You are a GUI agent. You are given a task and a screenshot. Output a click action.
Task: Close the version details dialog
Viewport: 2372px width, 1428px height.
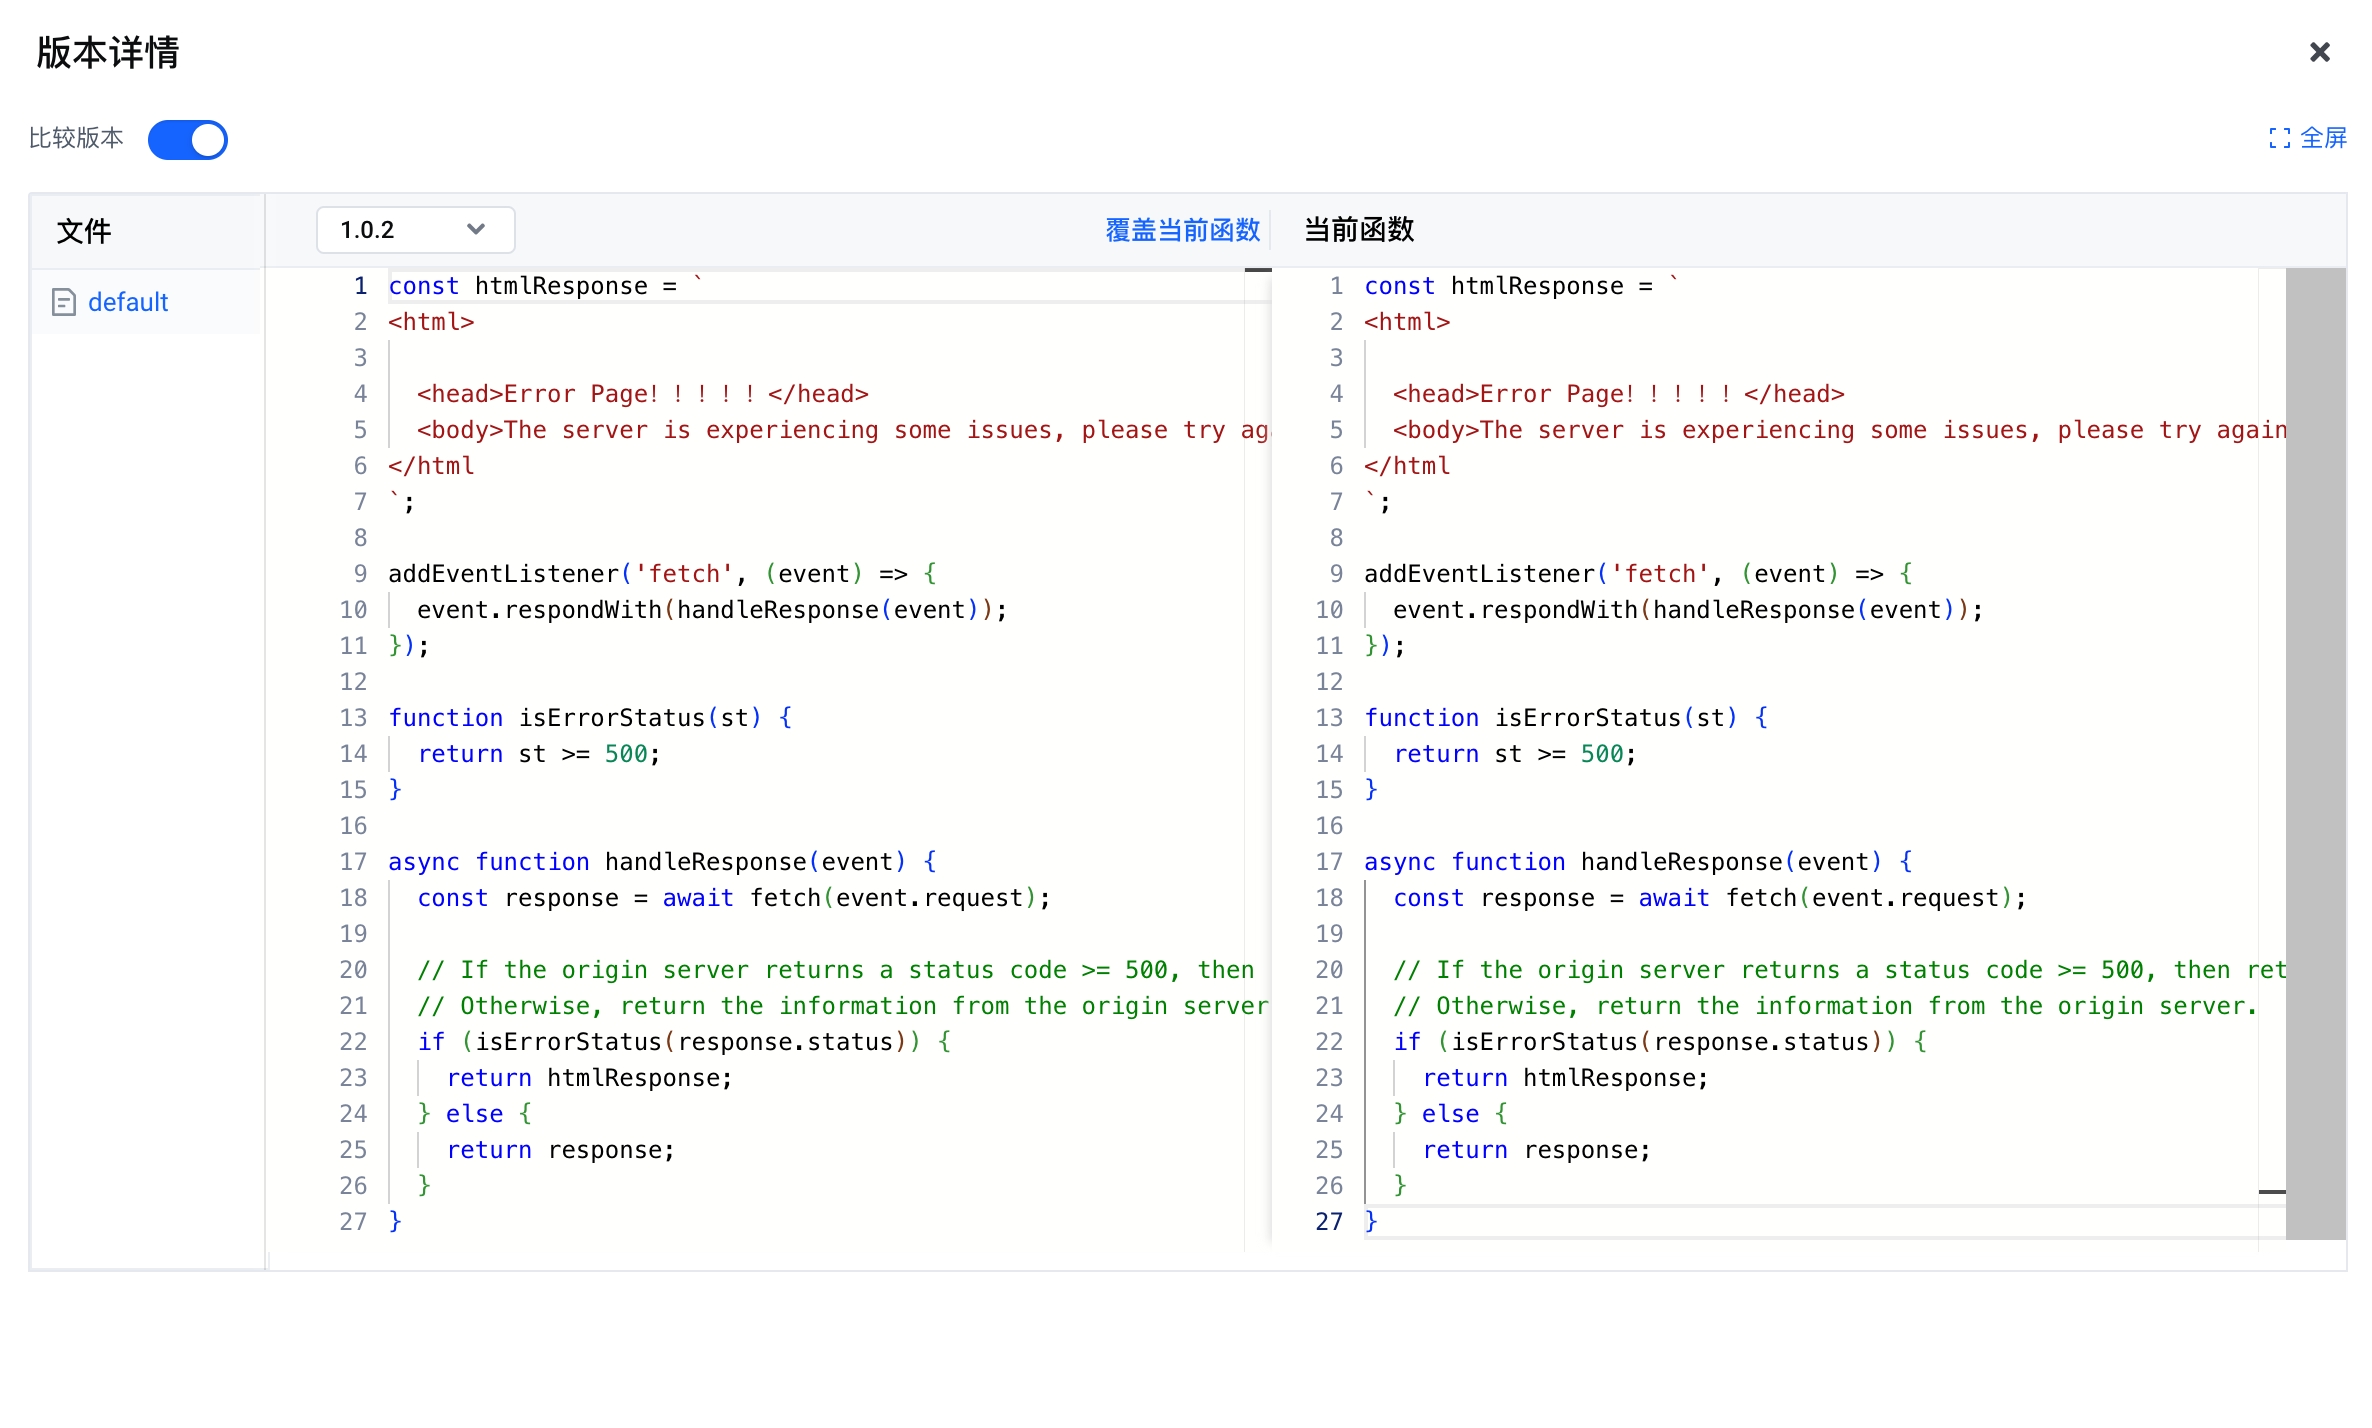(x=2319, y=52)
